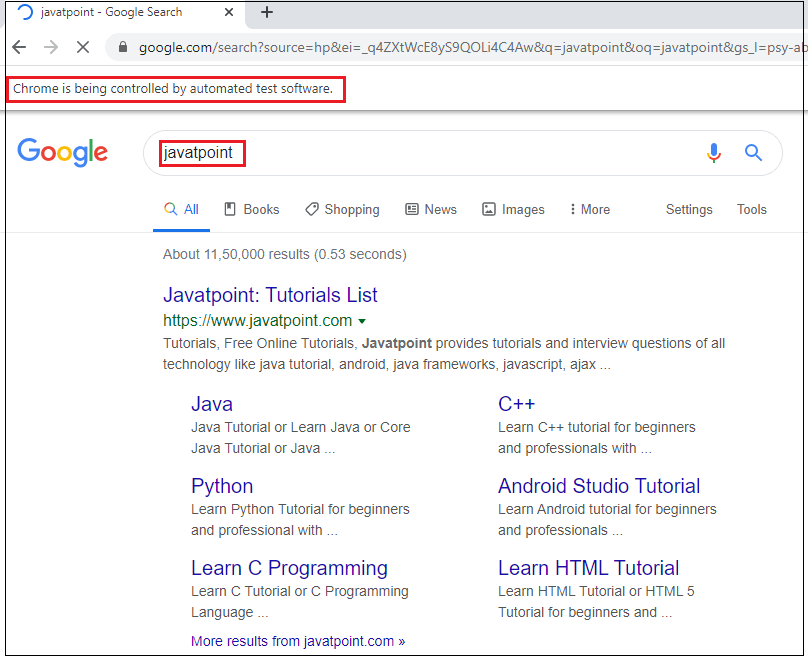Click the browser back arrow
The image size is (808, 658).
click(19, 46)
